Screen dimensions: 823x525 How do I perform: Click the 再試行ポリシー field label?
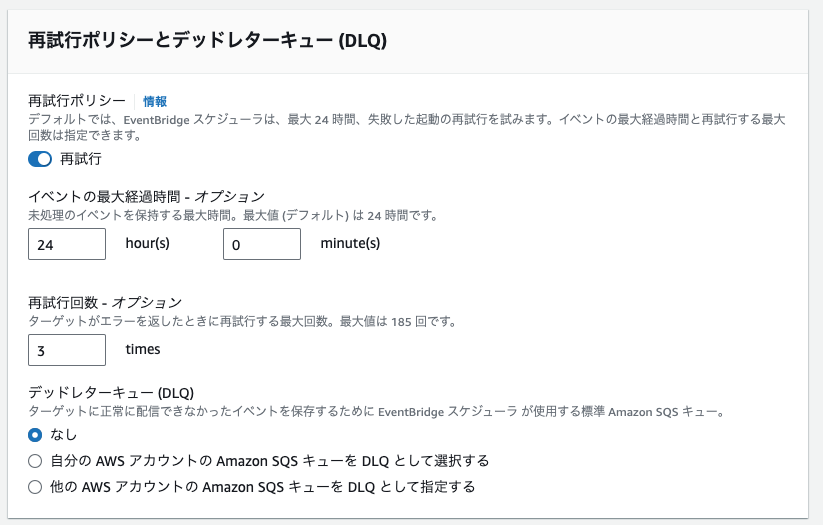pyautogui.click(x=77, y=101)
